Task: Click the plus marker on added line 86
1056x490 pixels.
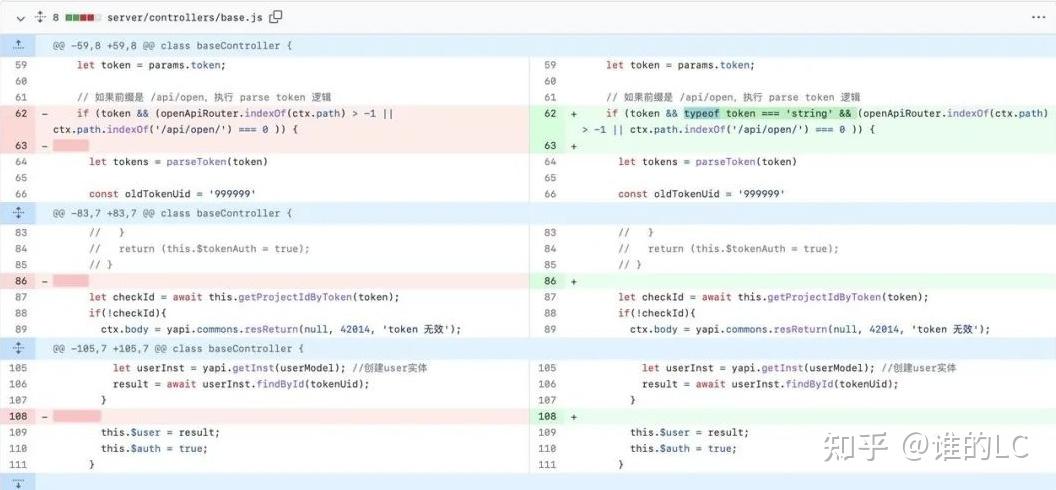Action: click(x=574, y=281)
